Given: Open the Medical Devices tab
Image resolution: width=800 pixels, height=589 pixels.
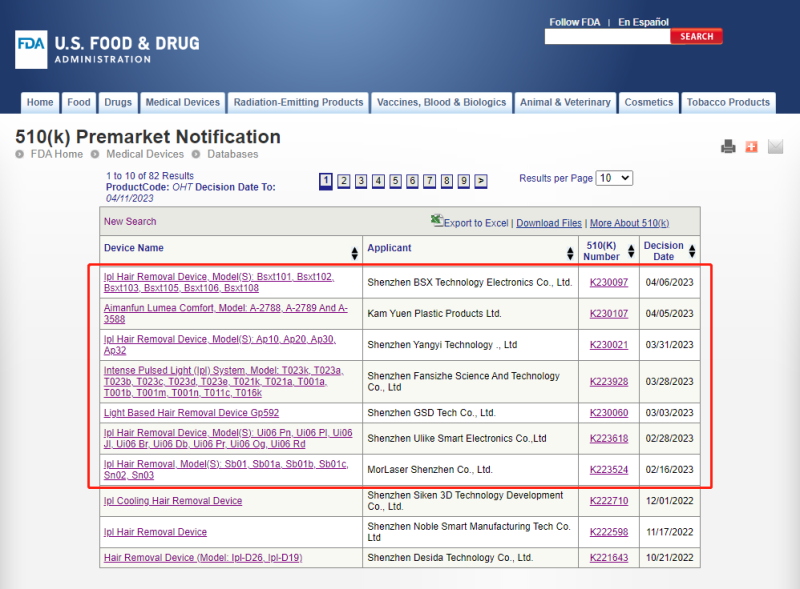Looking at the screenshot, I should click(182, 102).
